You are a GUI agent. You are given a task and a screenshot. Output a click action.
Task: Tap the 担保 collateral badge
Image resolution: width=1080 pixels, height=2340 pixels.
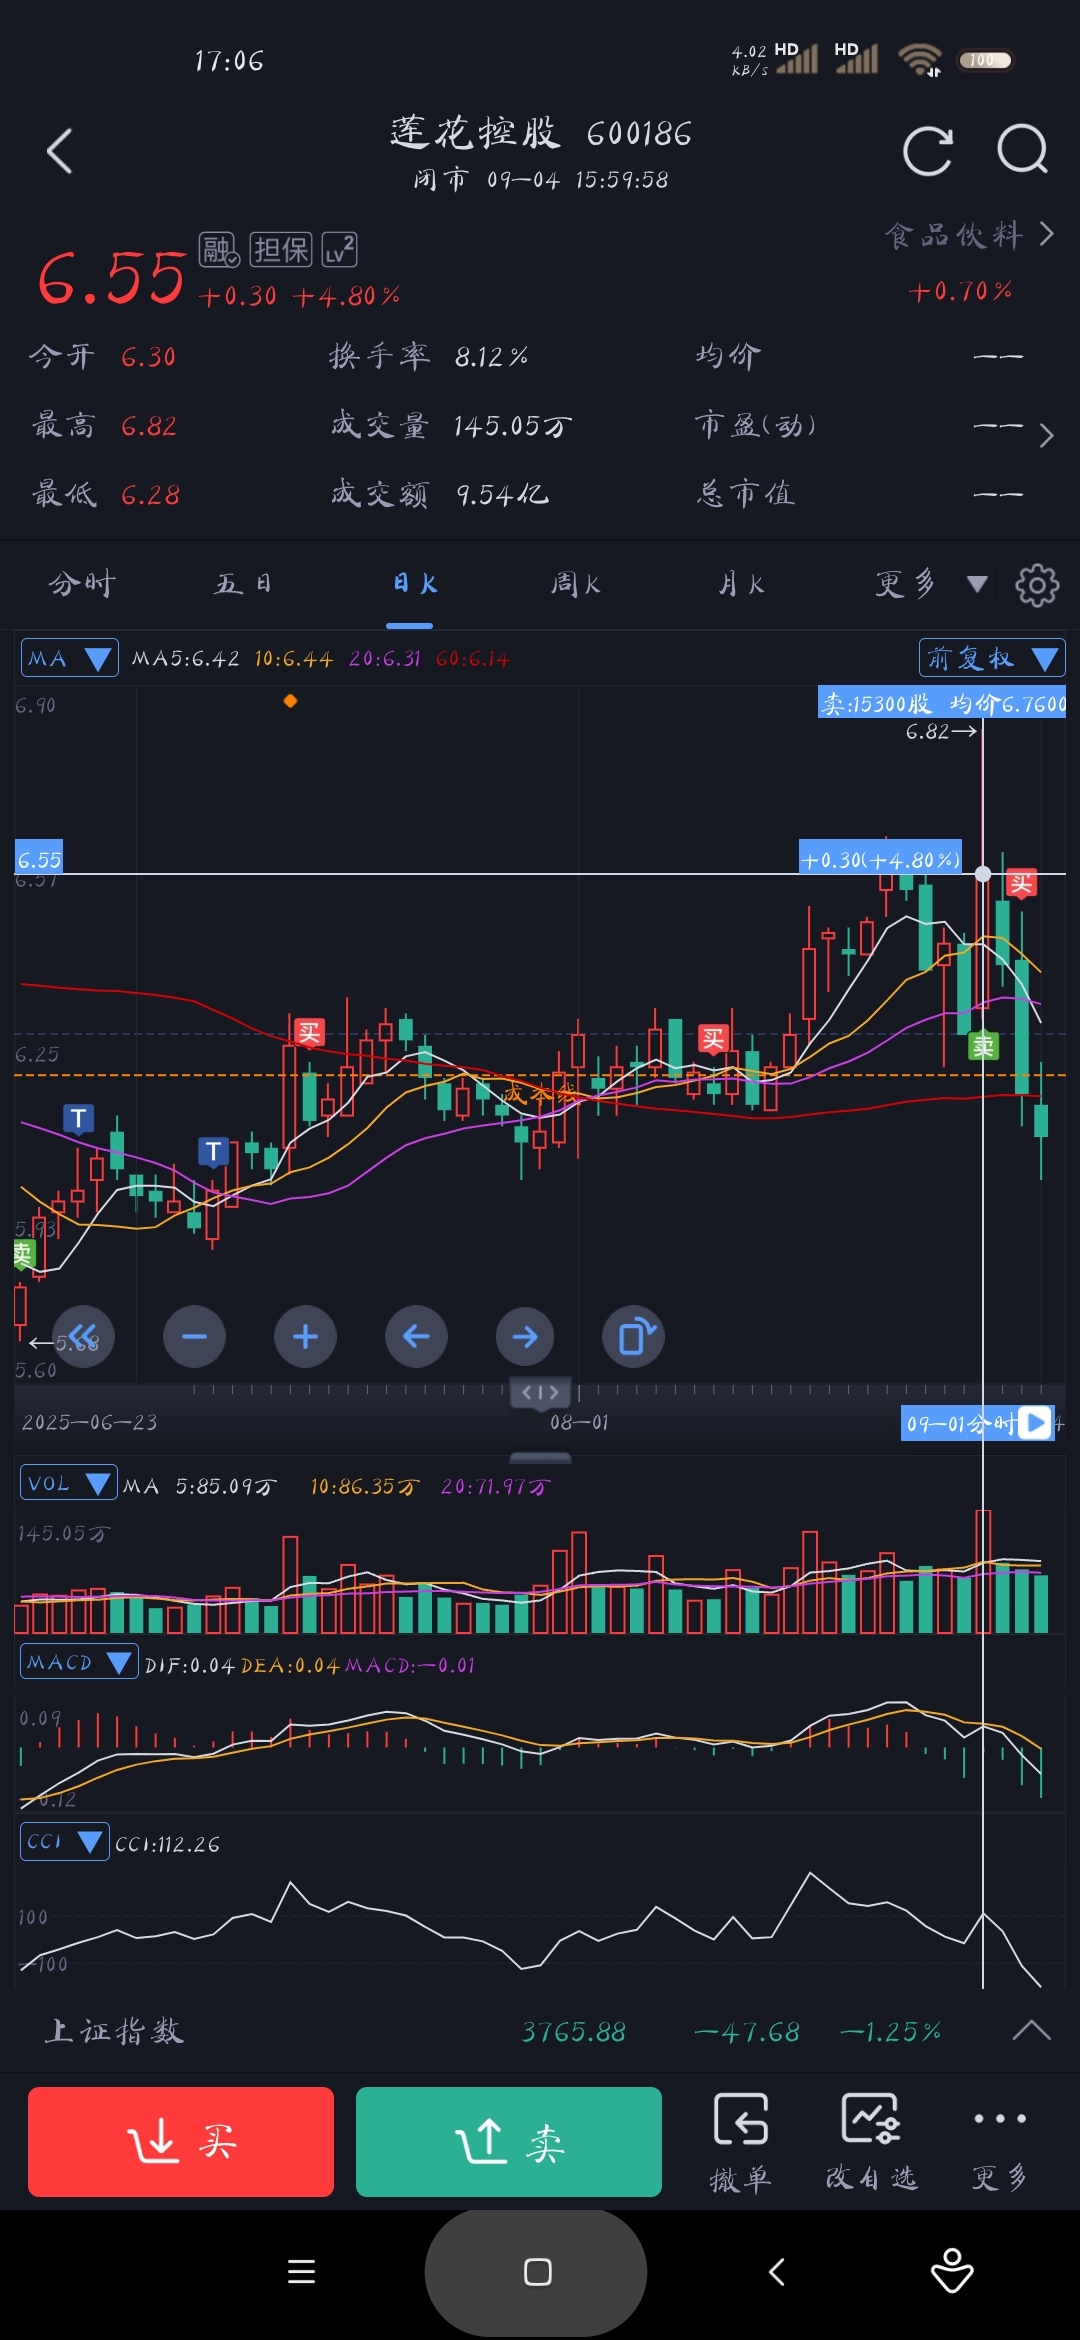(x=281, y=249)
